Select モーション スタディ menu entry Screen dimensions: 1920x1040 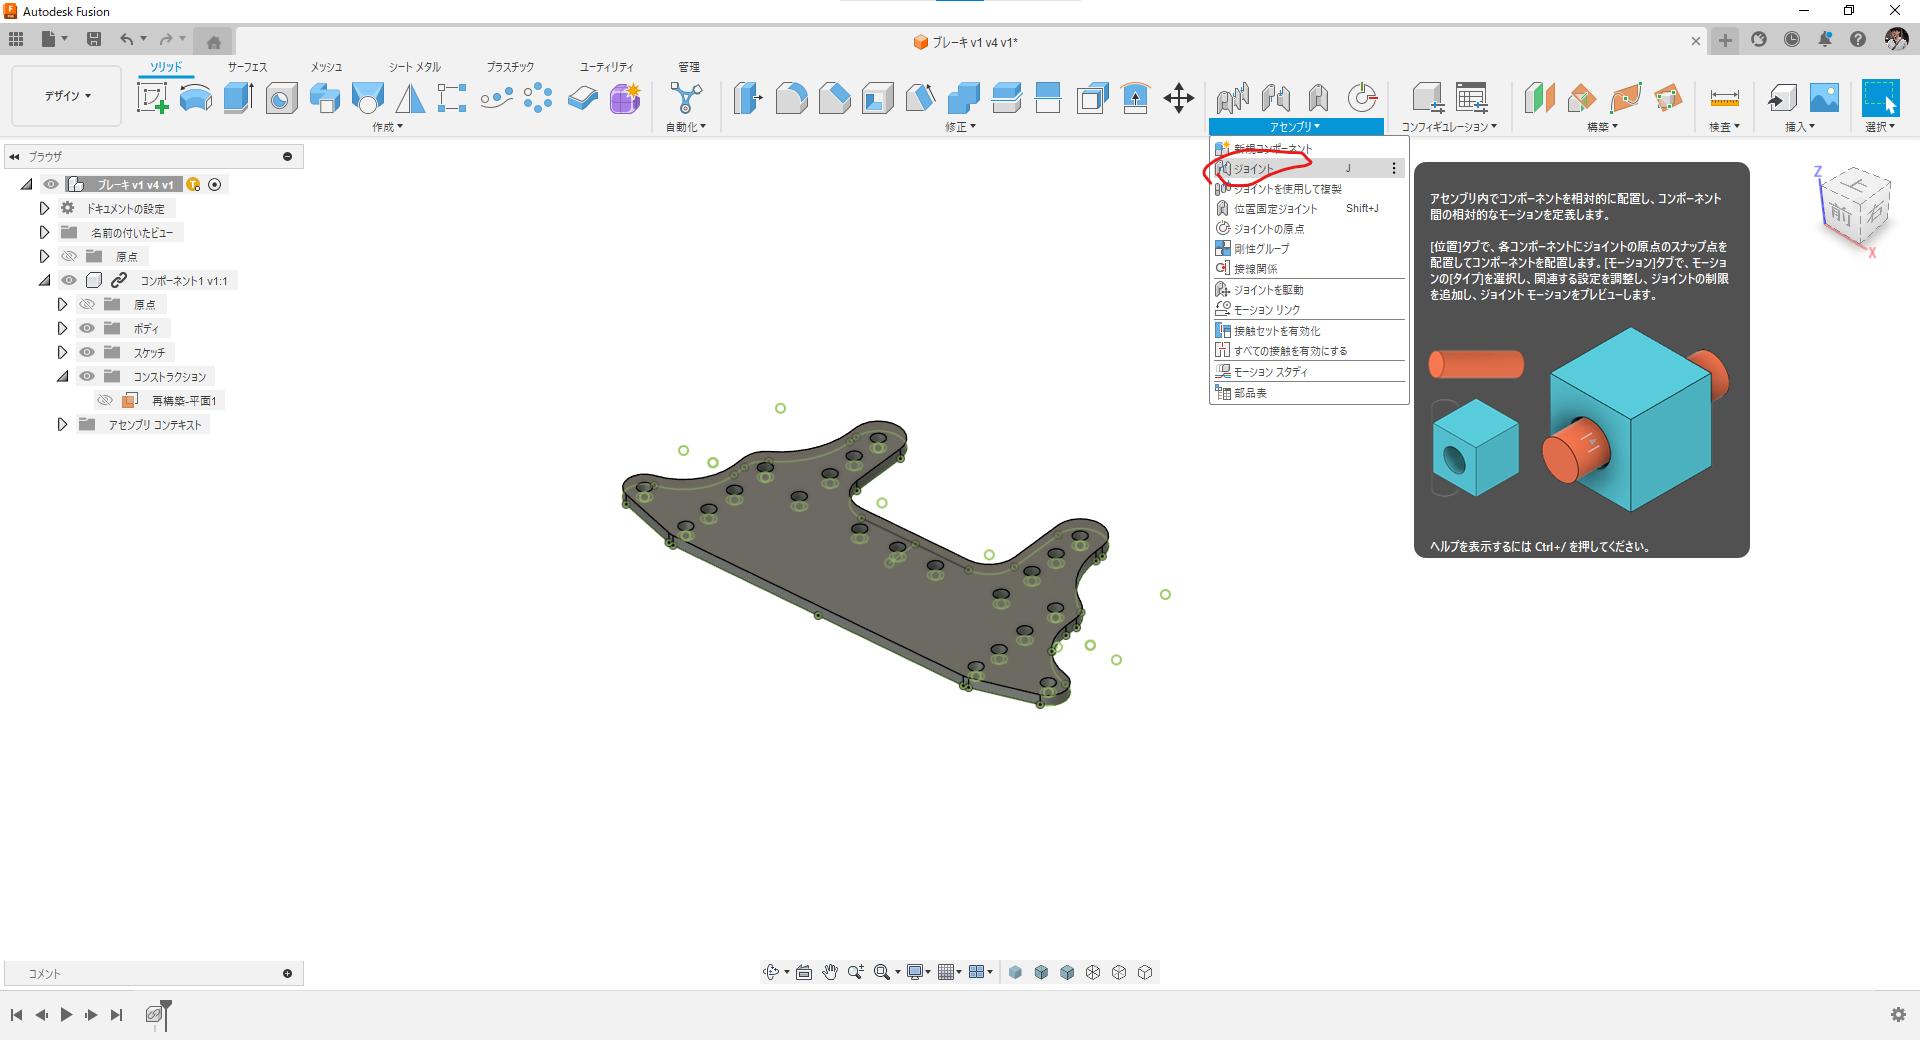1270,372
